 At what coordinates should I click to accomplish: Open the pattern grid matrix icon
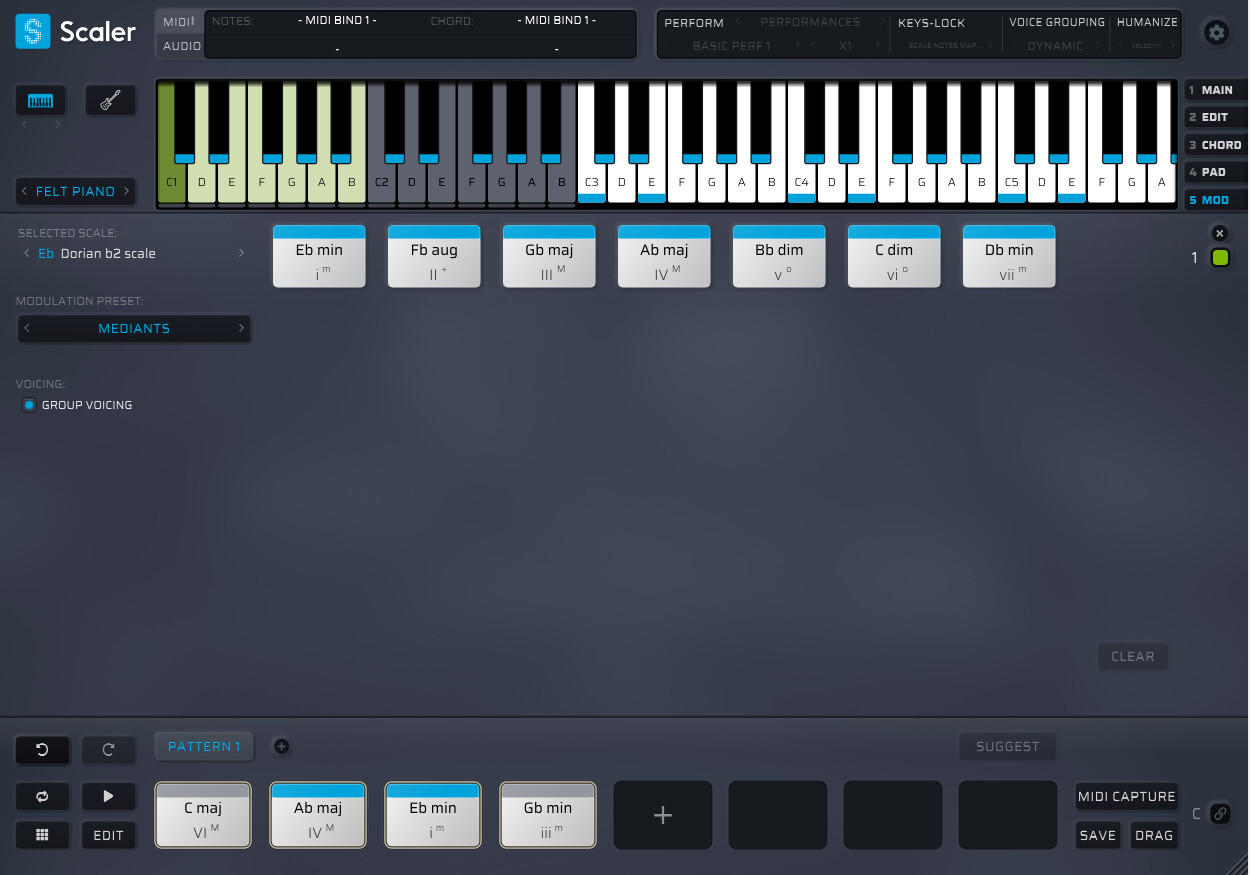[42, 835]
